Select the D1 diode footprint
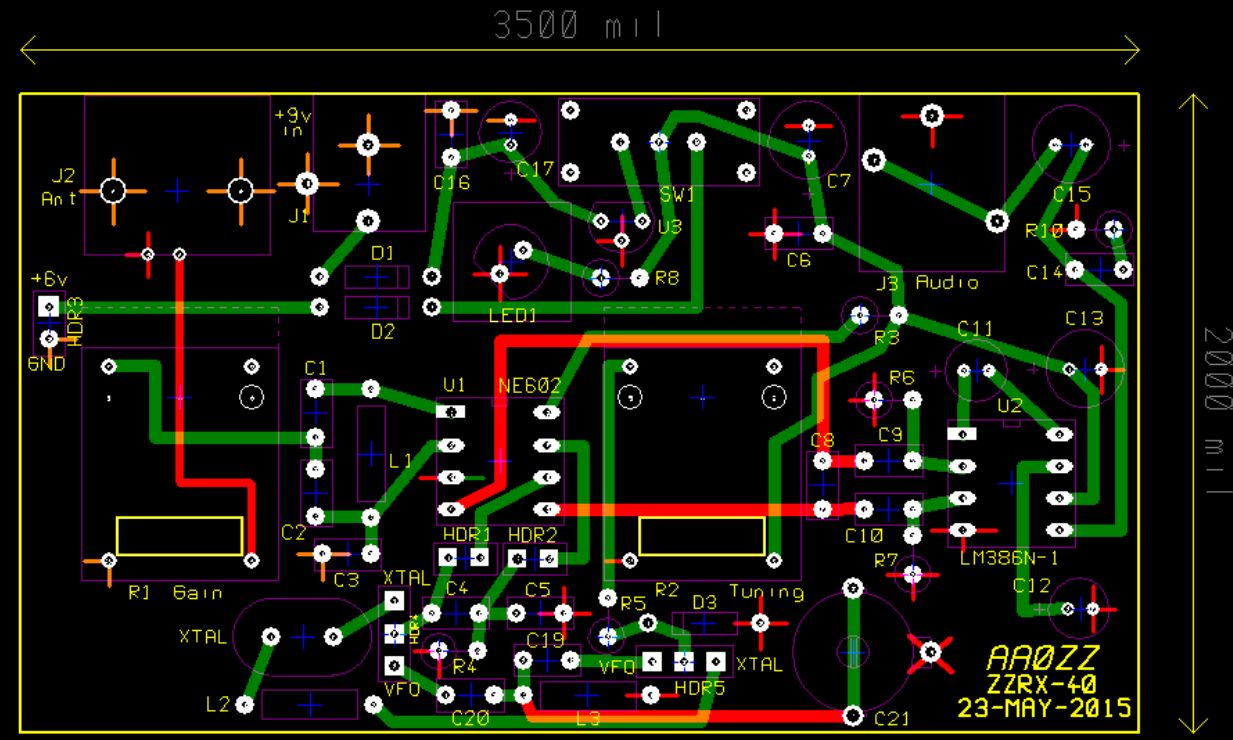The height and width of the screenshot is (740, 1233). (x=377, y=277)
